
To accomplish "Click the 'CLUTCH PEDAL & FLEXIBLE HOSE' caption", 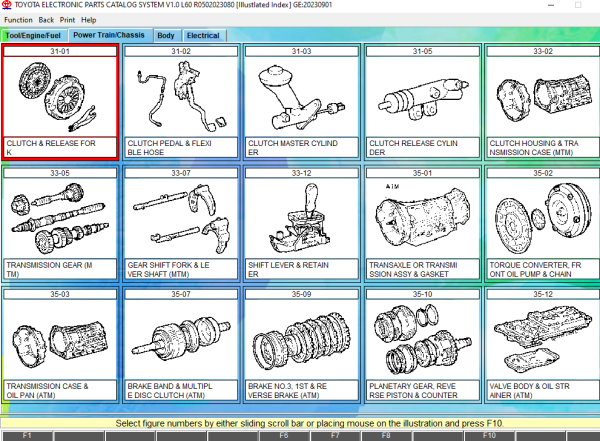I will (x=181, y=147).
